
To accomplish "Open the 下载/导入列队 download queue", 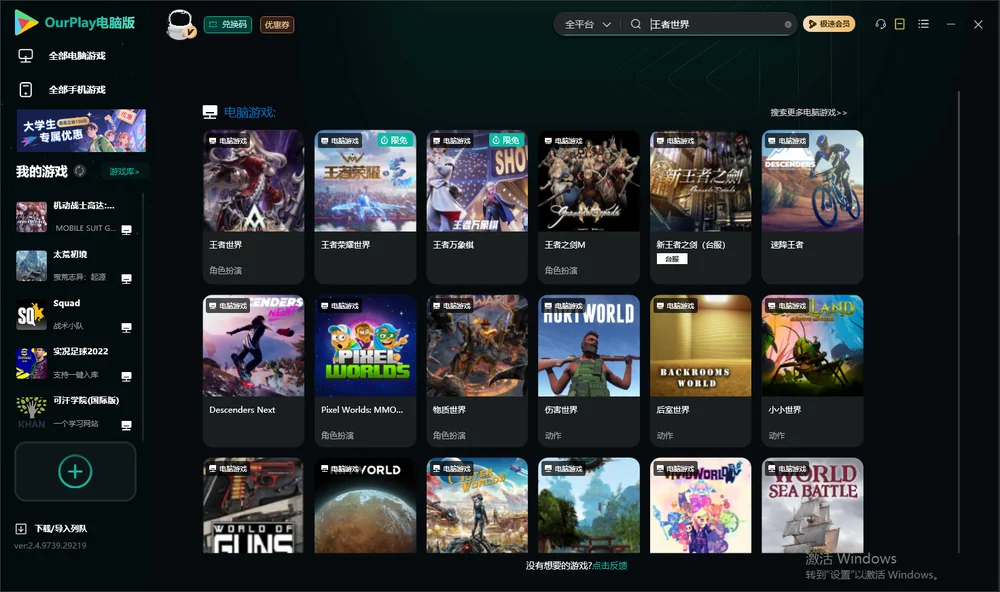I will (52, 528).
